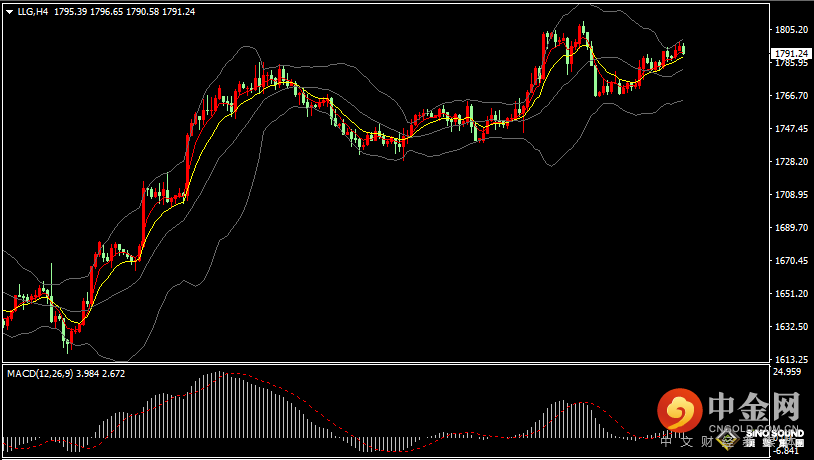Click the 1689.70 price axis label
The width and height of the screenshot is (814, 460).
pyautogui.click(x=790, y=228)
